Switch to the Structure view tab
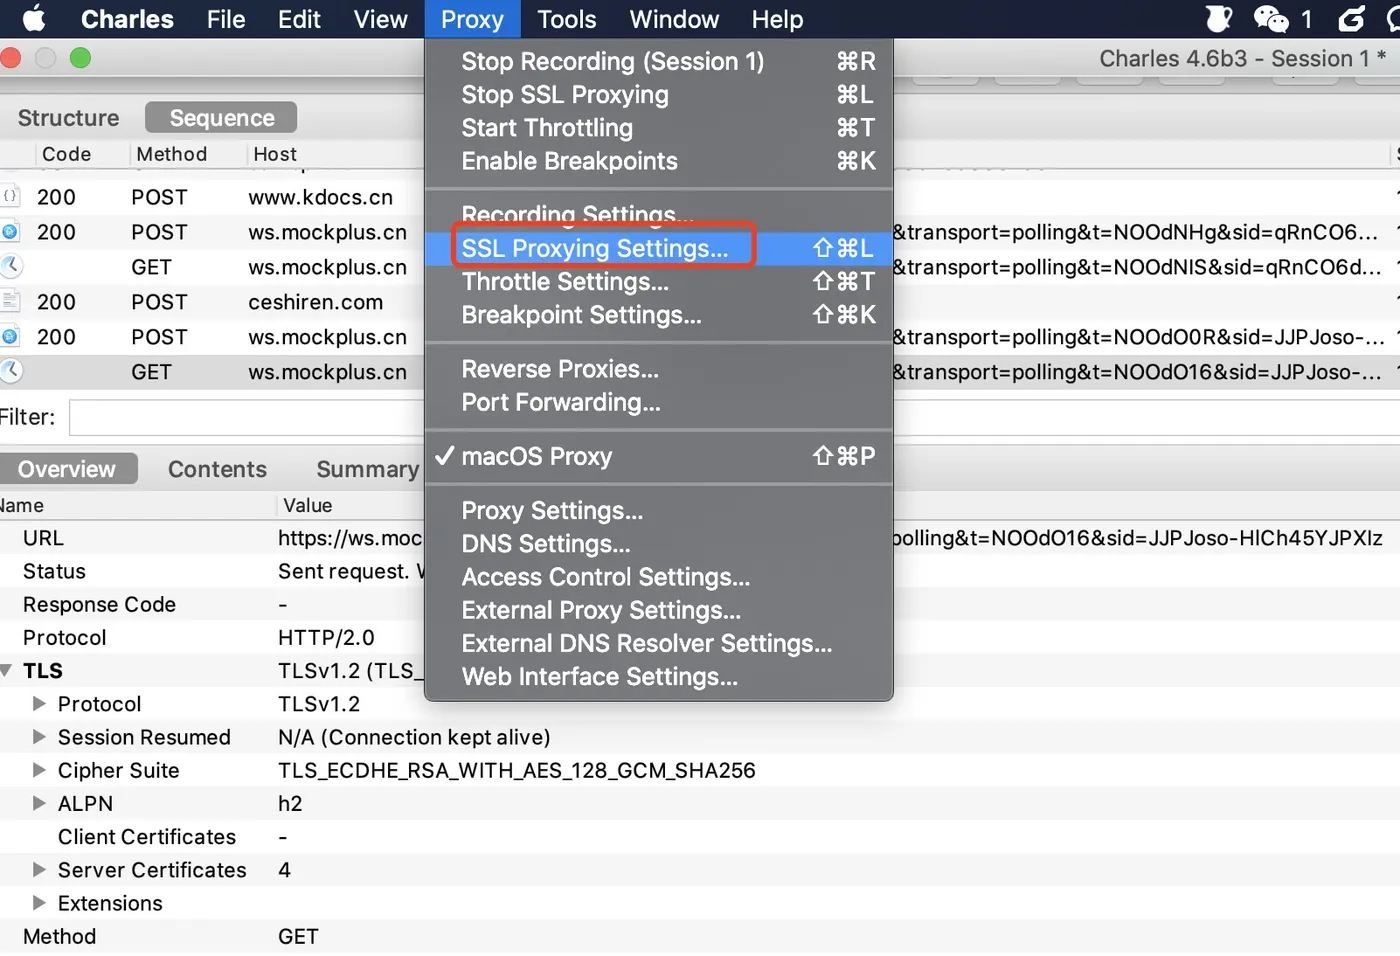 (68, 118)
